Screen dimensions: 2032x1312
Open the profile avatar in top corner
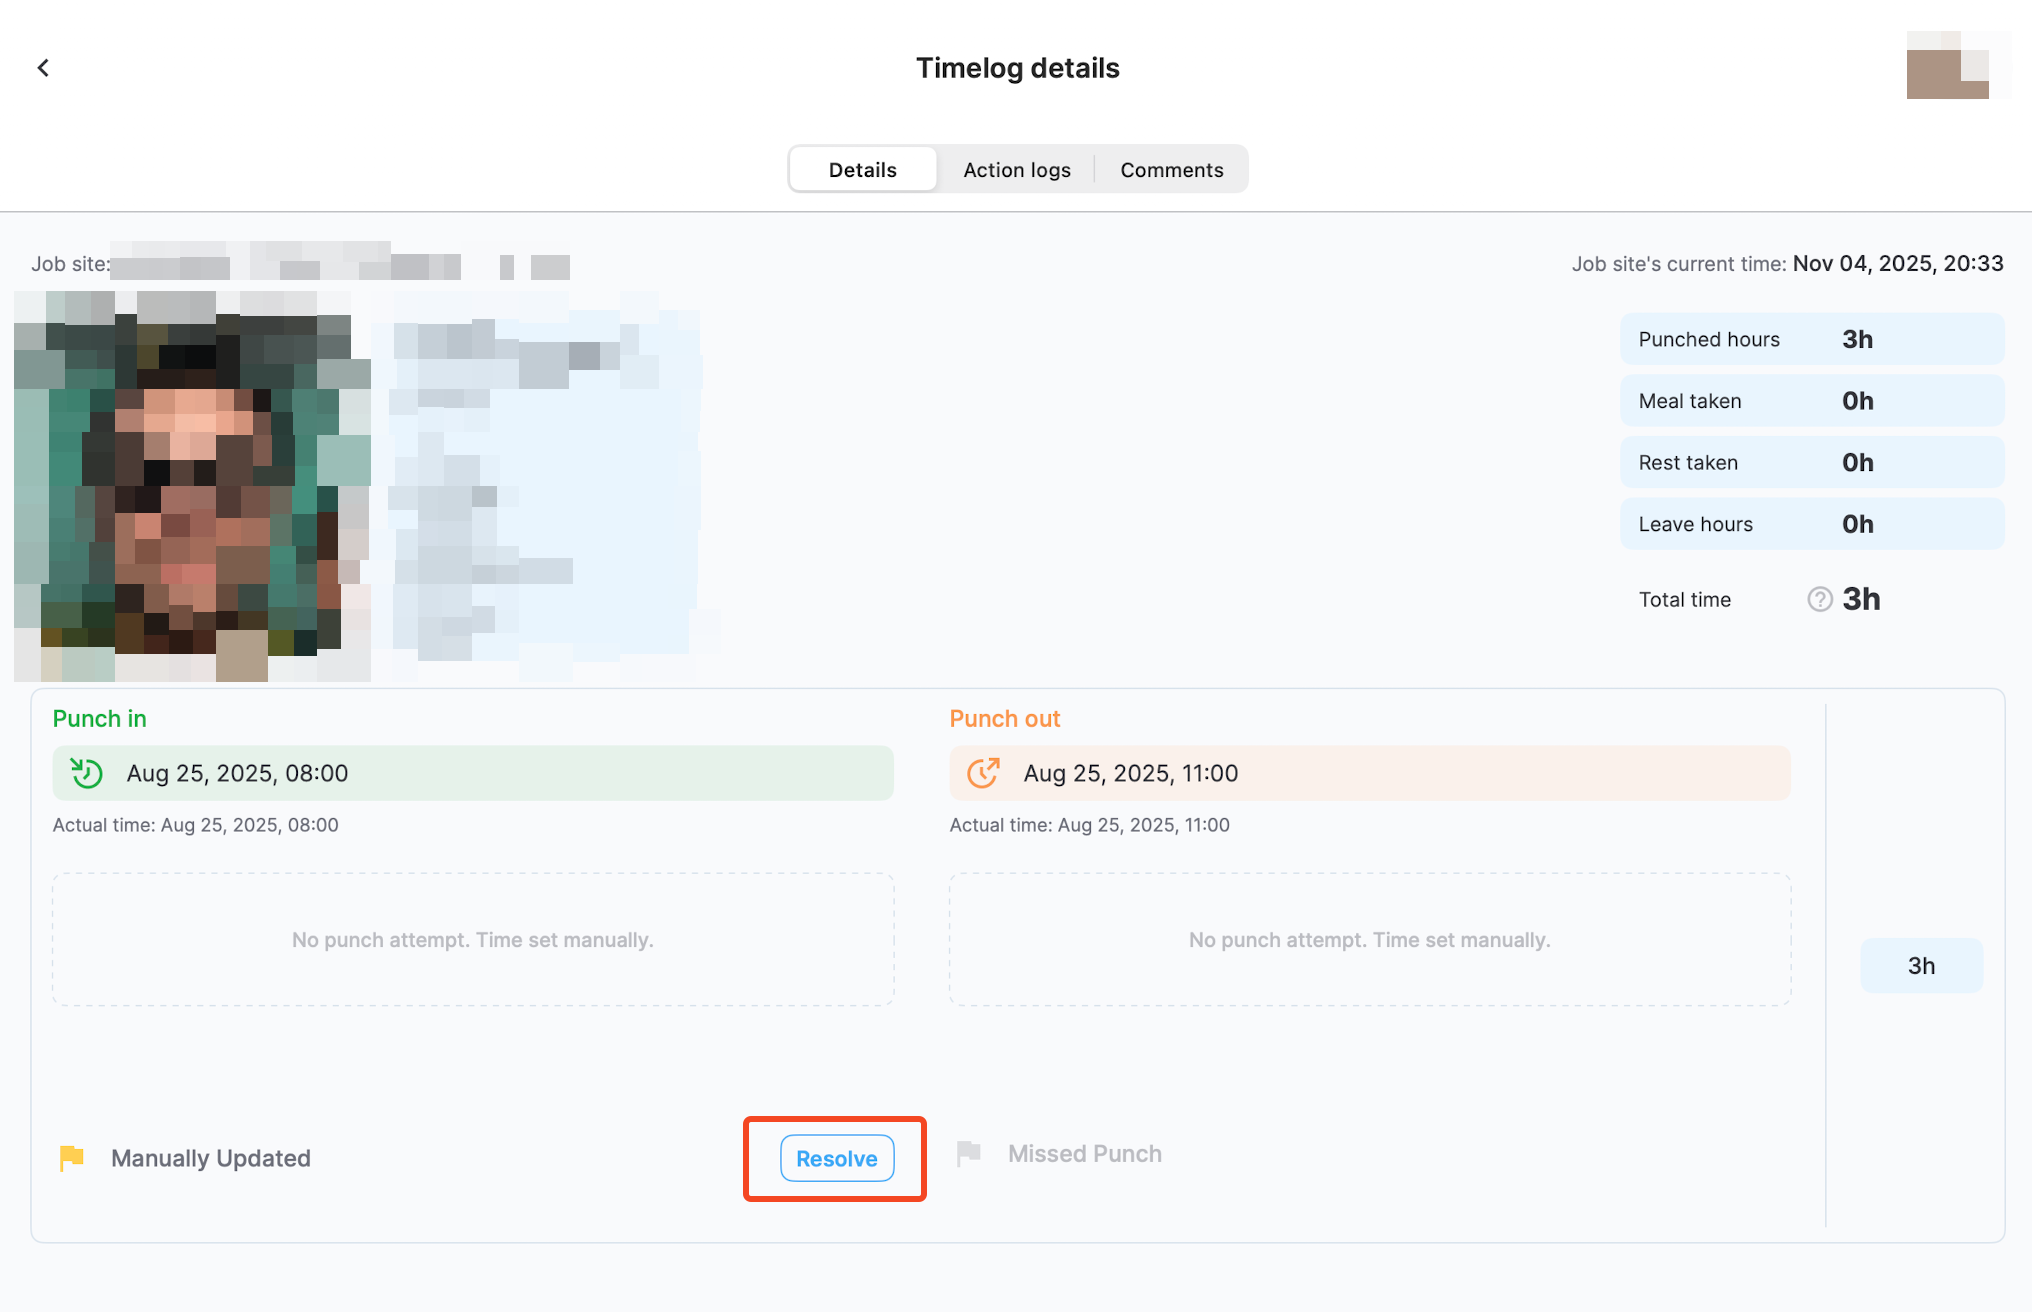1947,66
